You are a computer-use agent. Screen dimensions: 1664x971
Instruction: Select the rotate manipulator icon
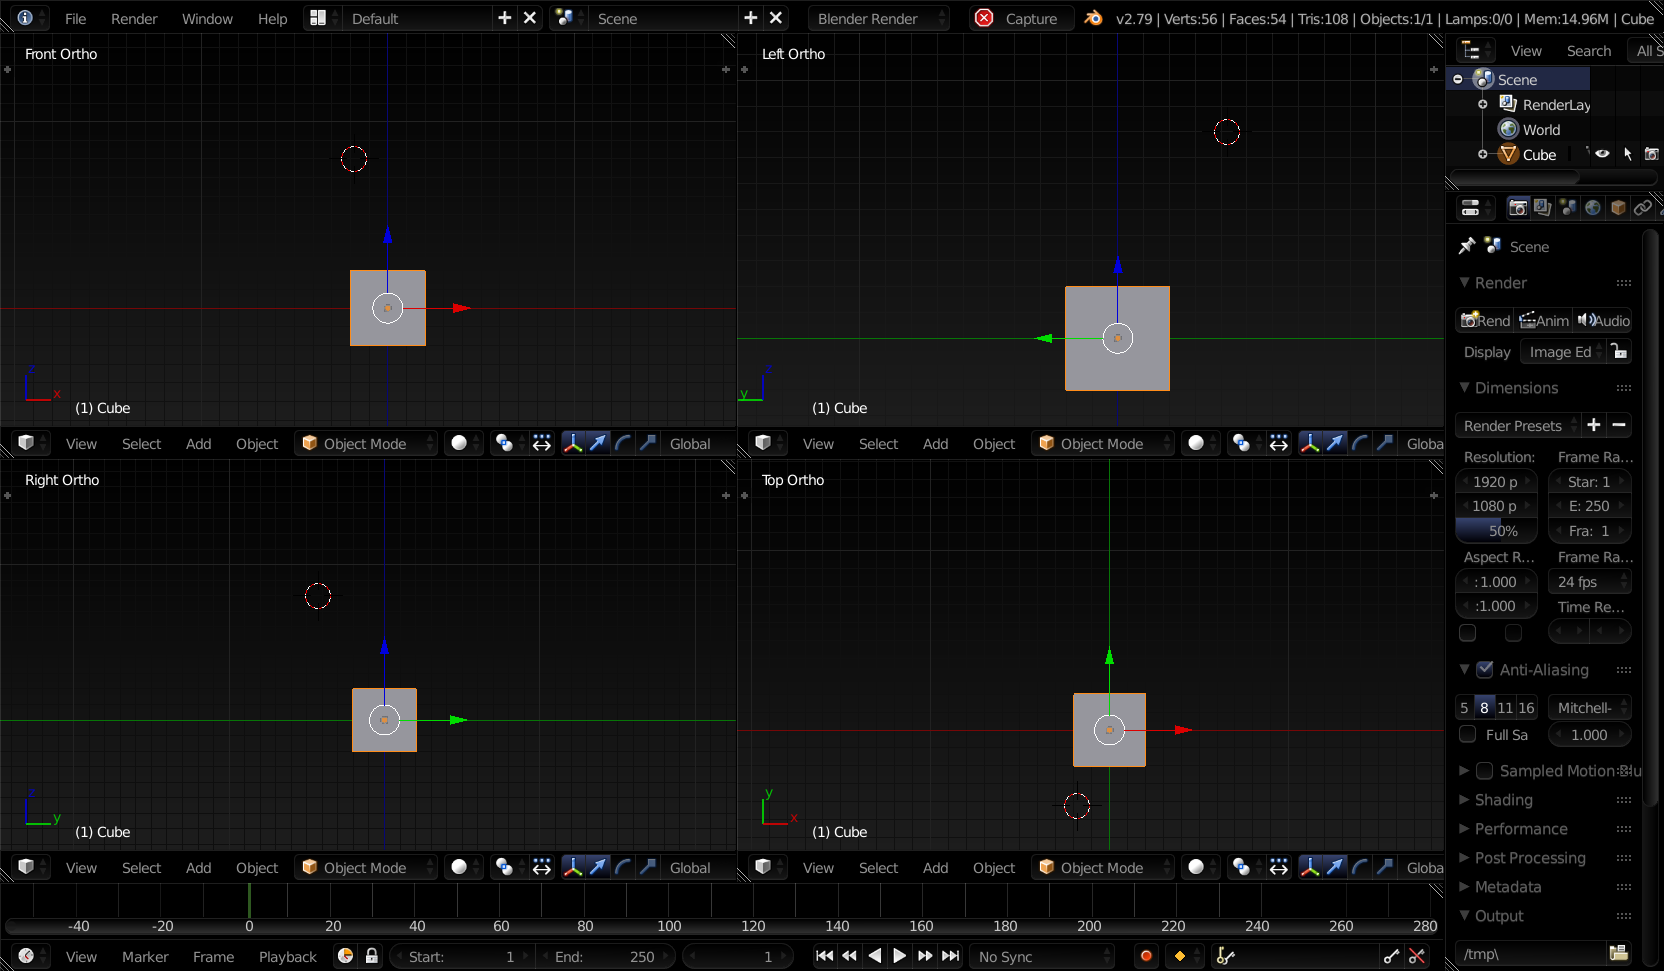coord(623,443)
